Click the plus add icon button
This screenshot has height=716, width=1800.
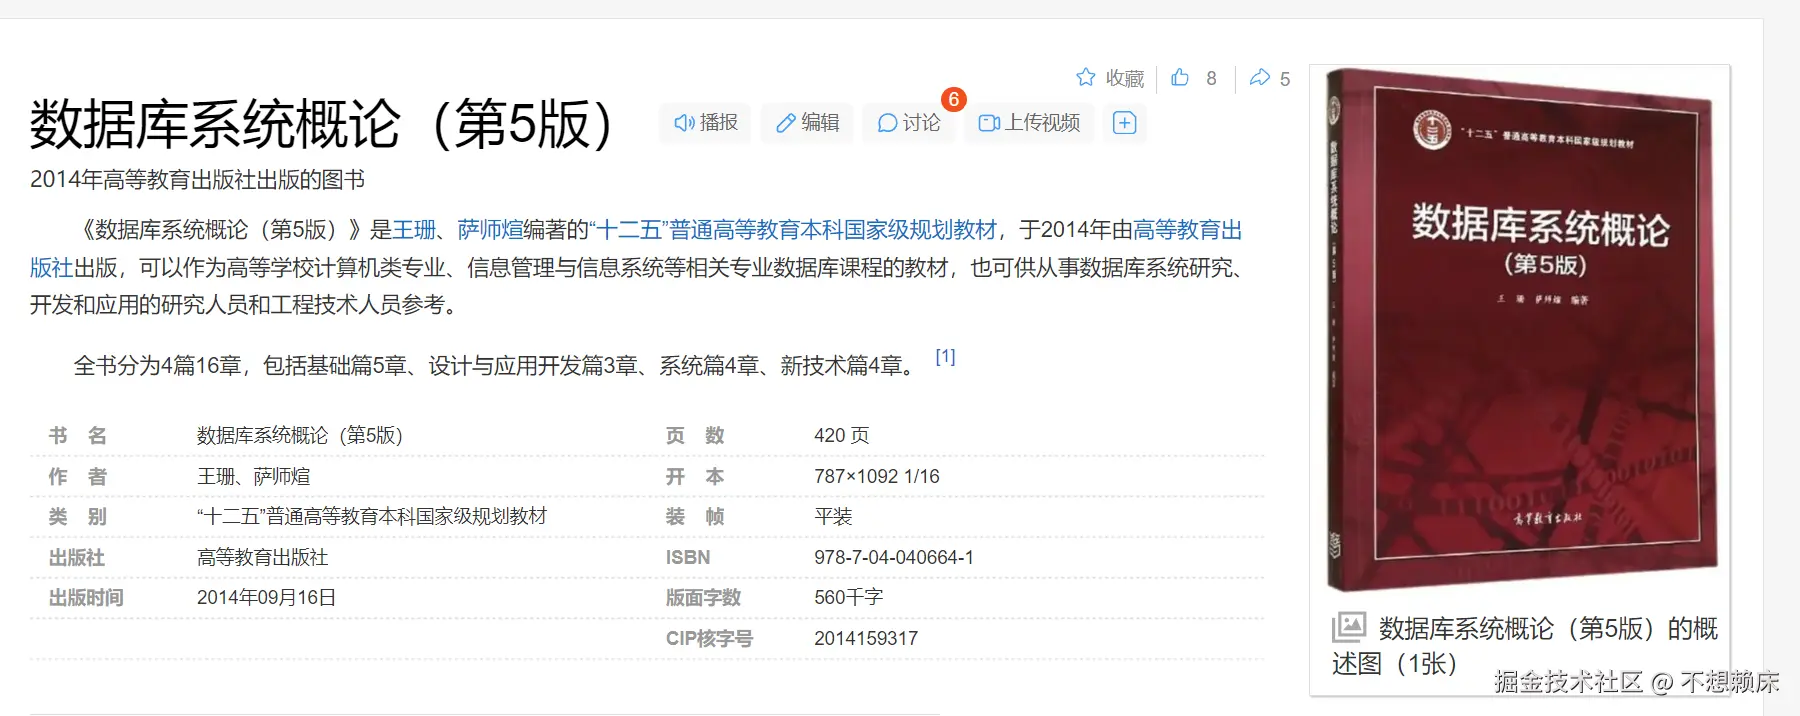click(1125, 123)
